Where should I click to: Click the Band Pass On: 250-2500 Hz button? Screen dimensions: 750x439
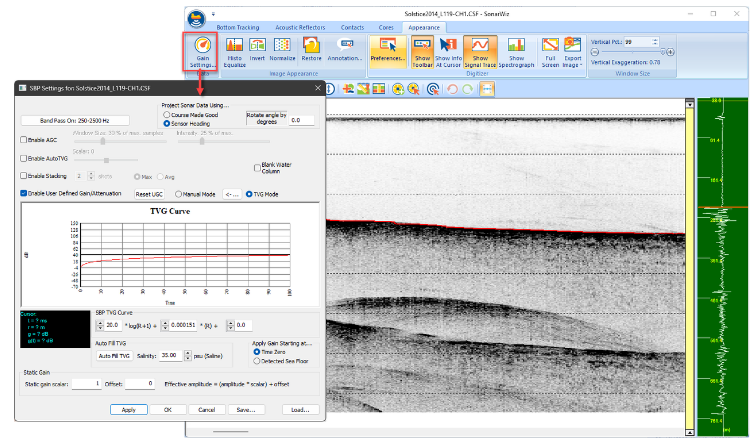75,121
